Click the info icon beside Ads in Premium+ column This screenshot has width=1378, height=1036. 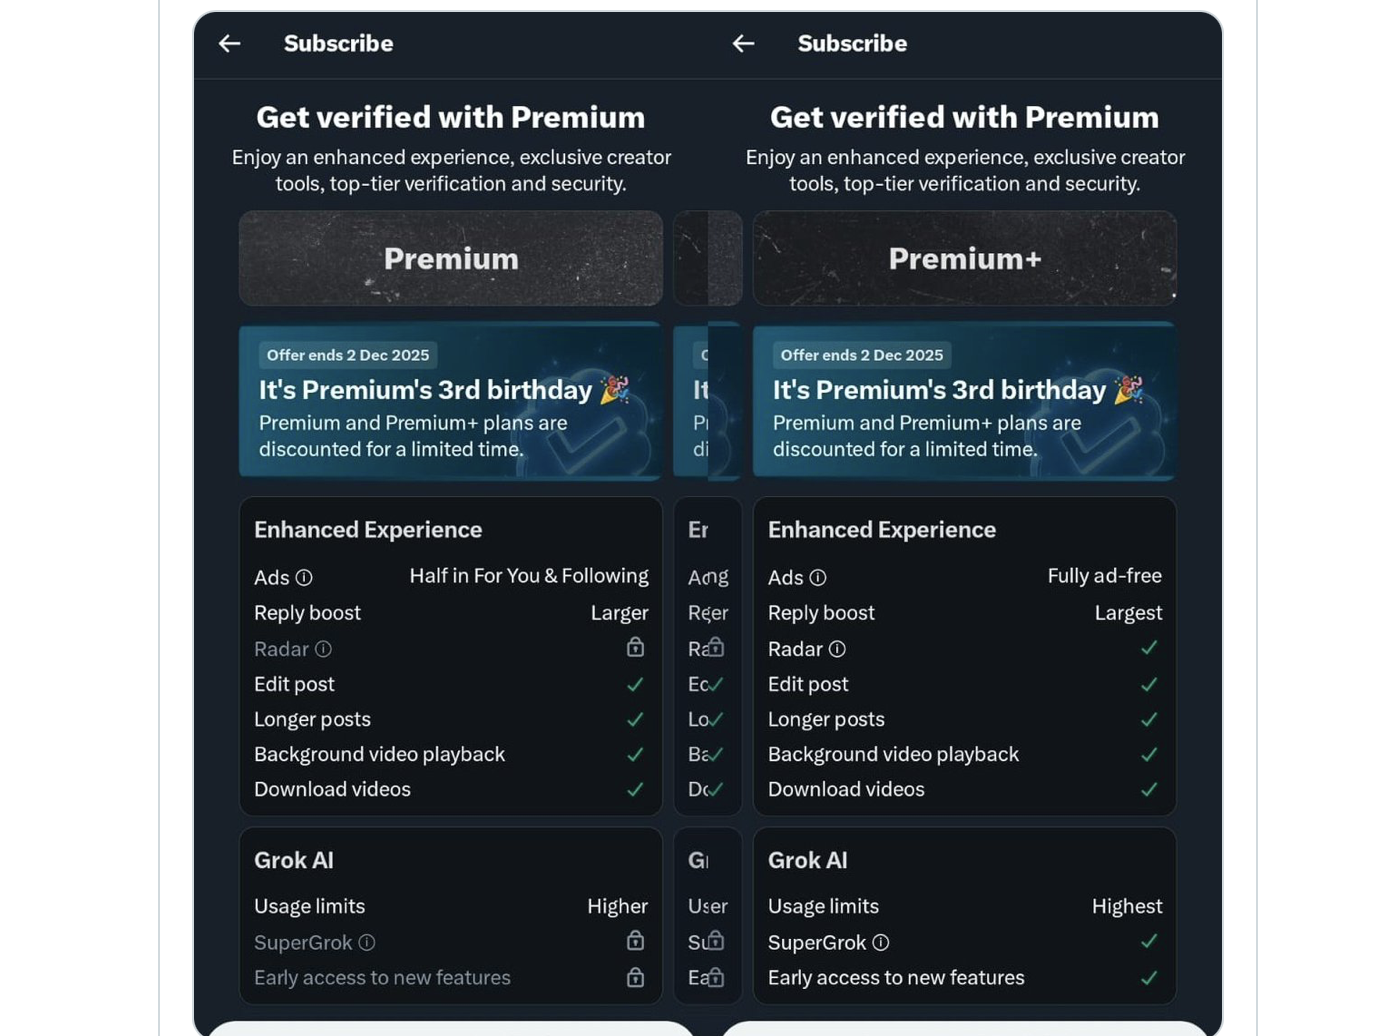point(819,577)
